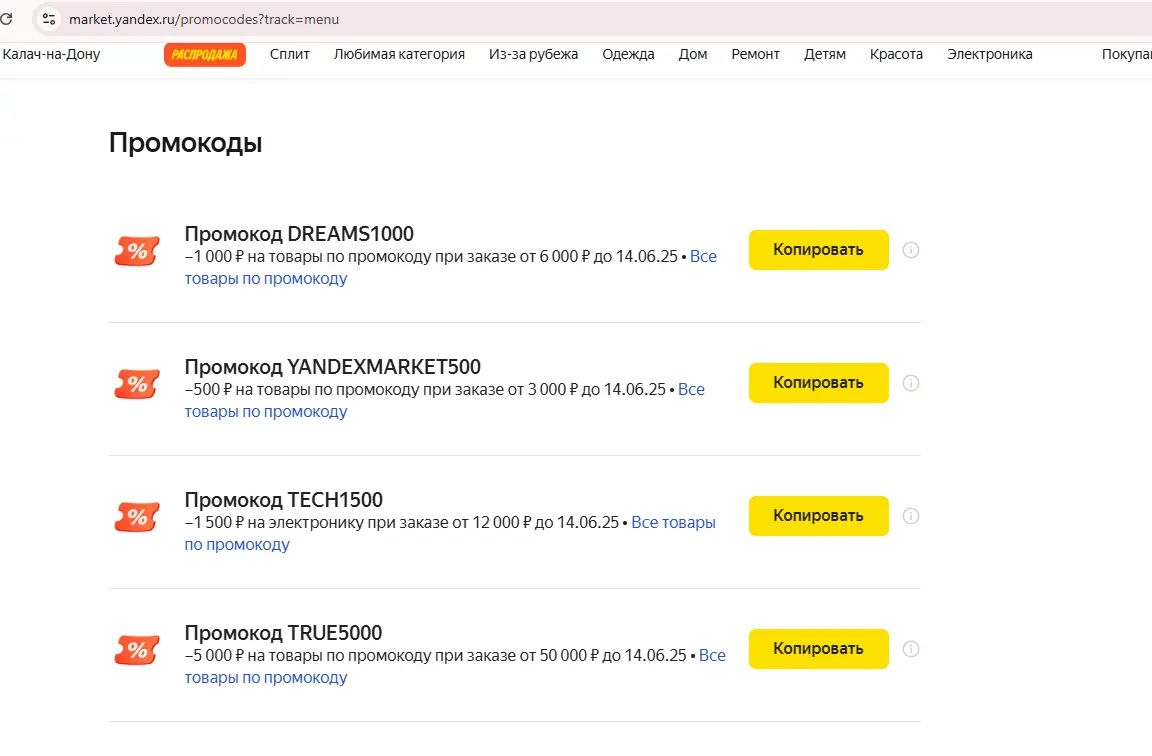Open Любимая категория section
The image size is (1152, 756).
click(x=399, y=54)
